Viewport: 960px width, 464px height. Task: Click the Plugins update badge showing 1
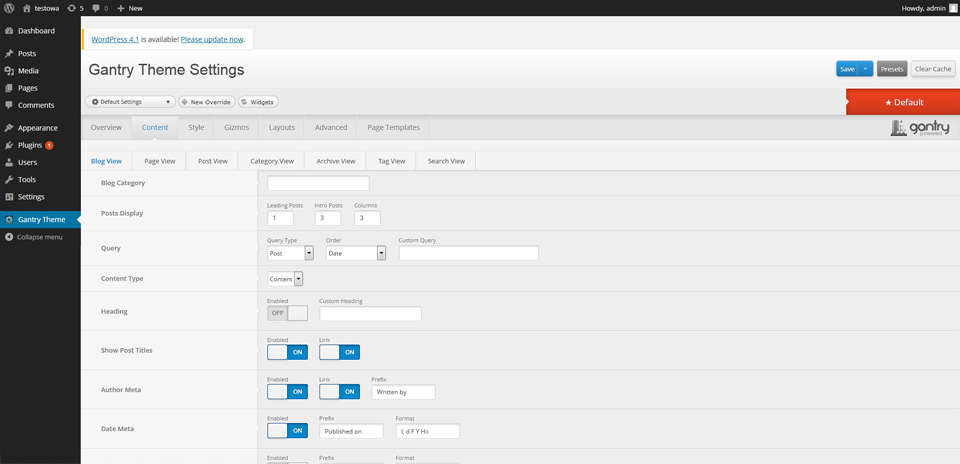point(49,146)
